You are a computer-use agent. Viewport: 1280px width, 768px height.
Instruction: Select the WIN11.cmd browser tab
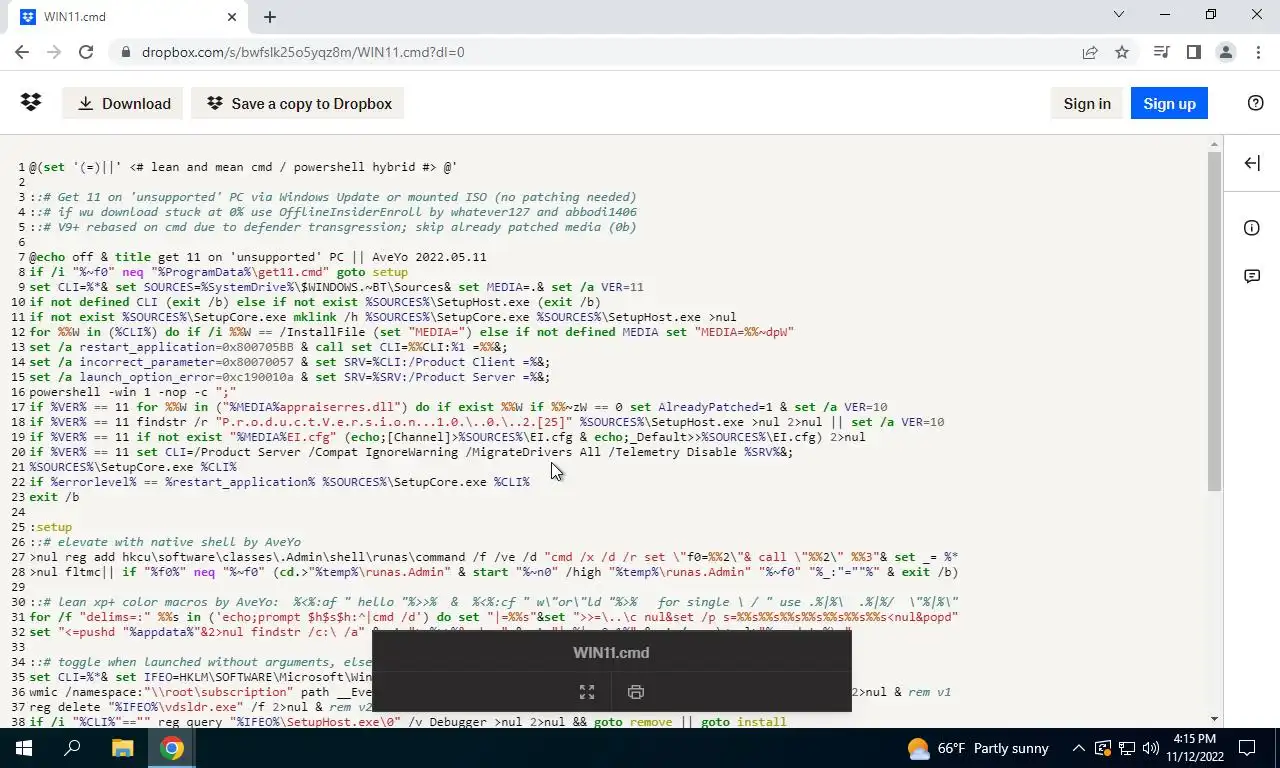pos(126,17)
